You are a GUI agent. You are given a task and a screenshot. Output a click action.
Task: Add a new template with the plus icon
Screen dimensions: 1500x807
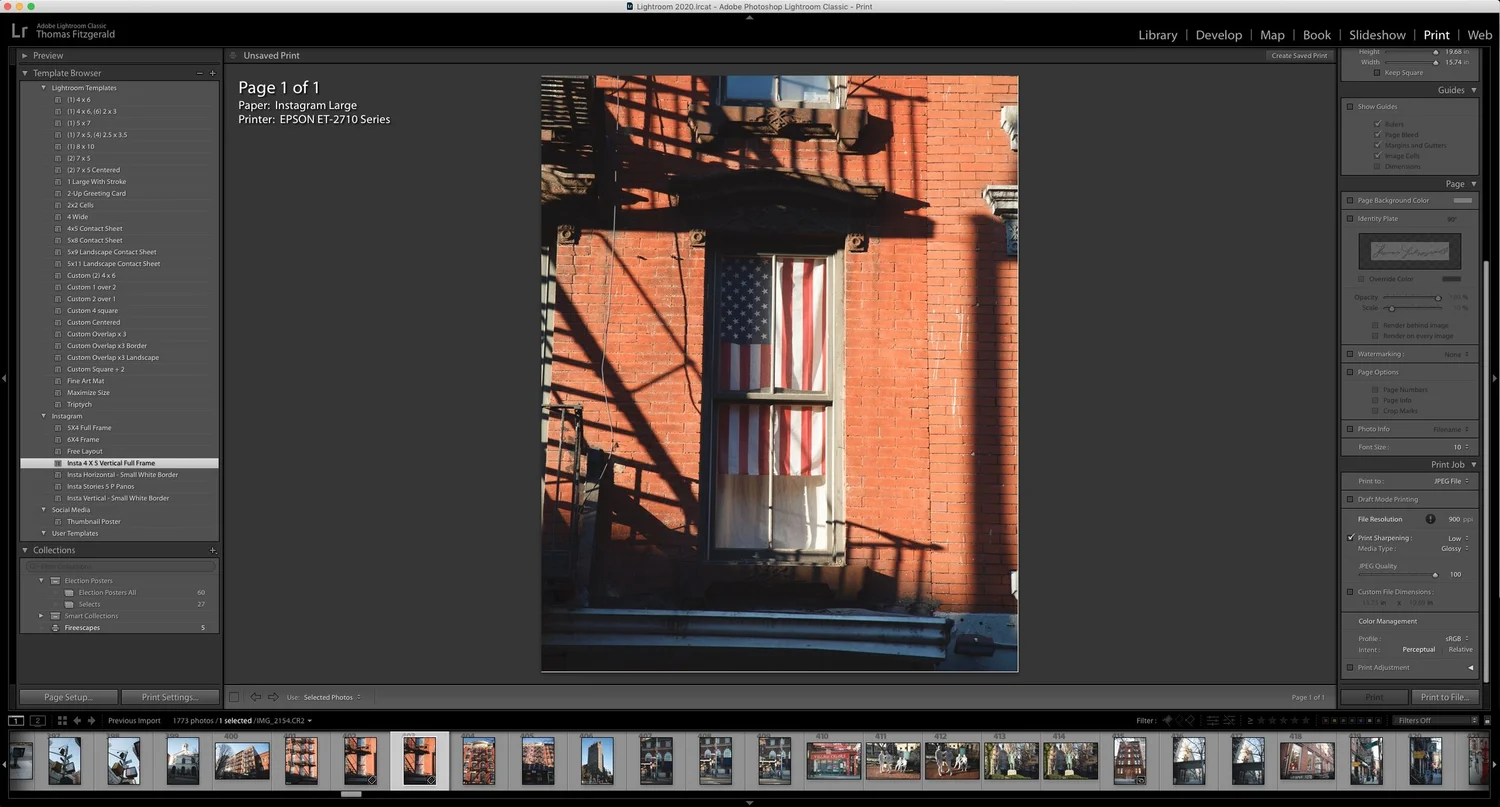pos(212,73)
